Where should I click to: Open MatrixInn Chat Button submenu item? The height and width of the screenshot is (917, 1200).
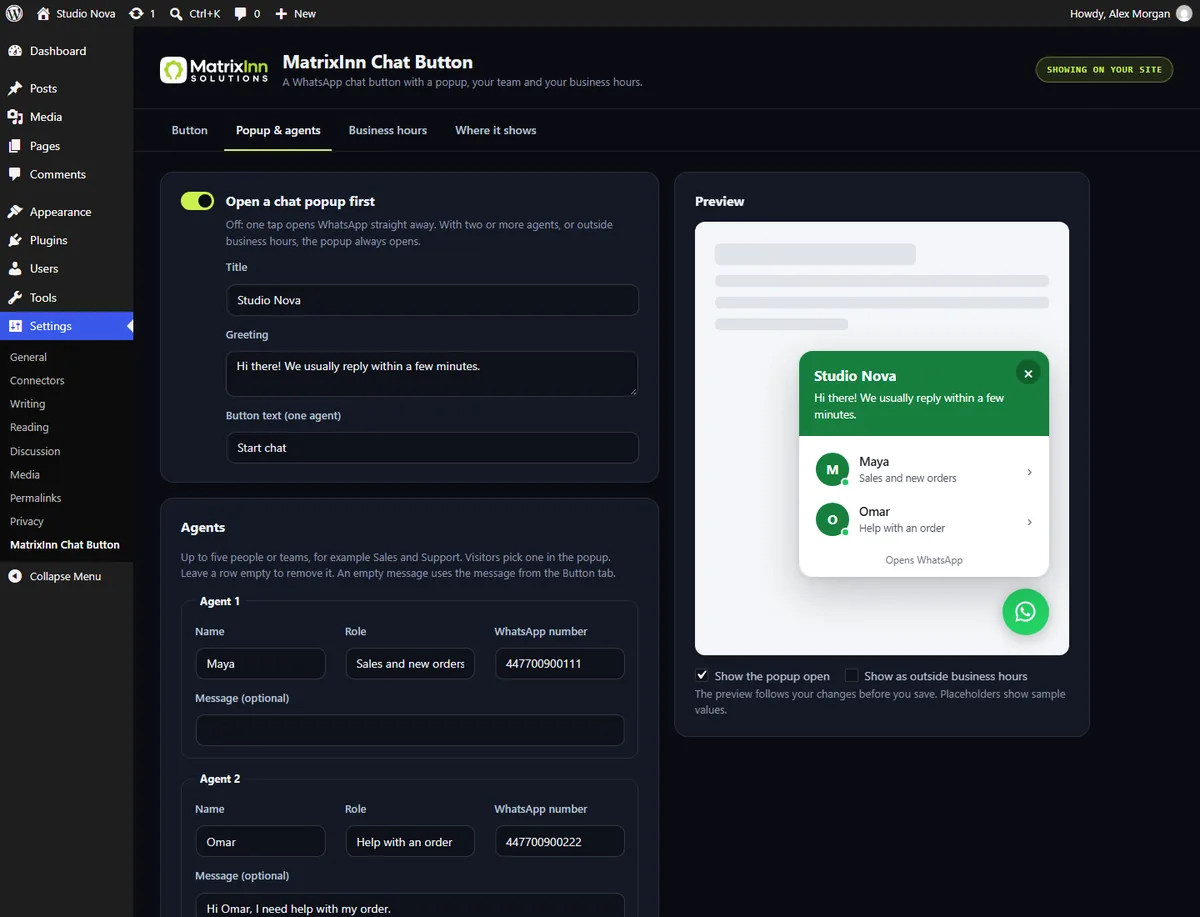[66, 545]
